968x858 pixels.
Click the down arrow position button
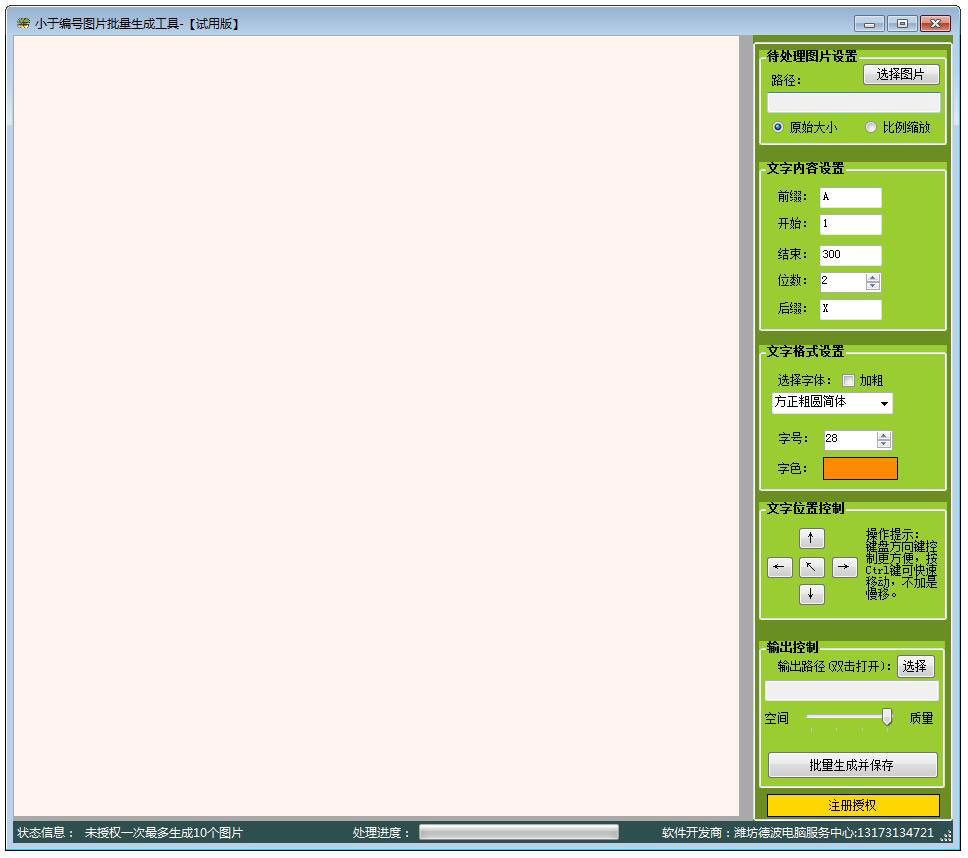811,594
